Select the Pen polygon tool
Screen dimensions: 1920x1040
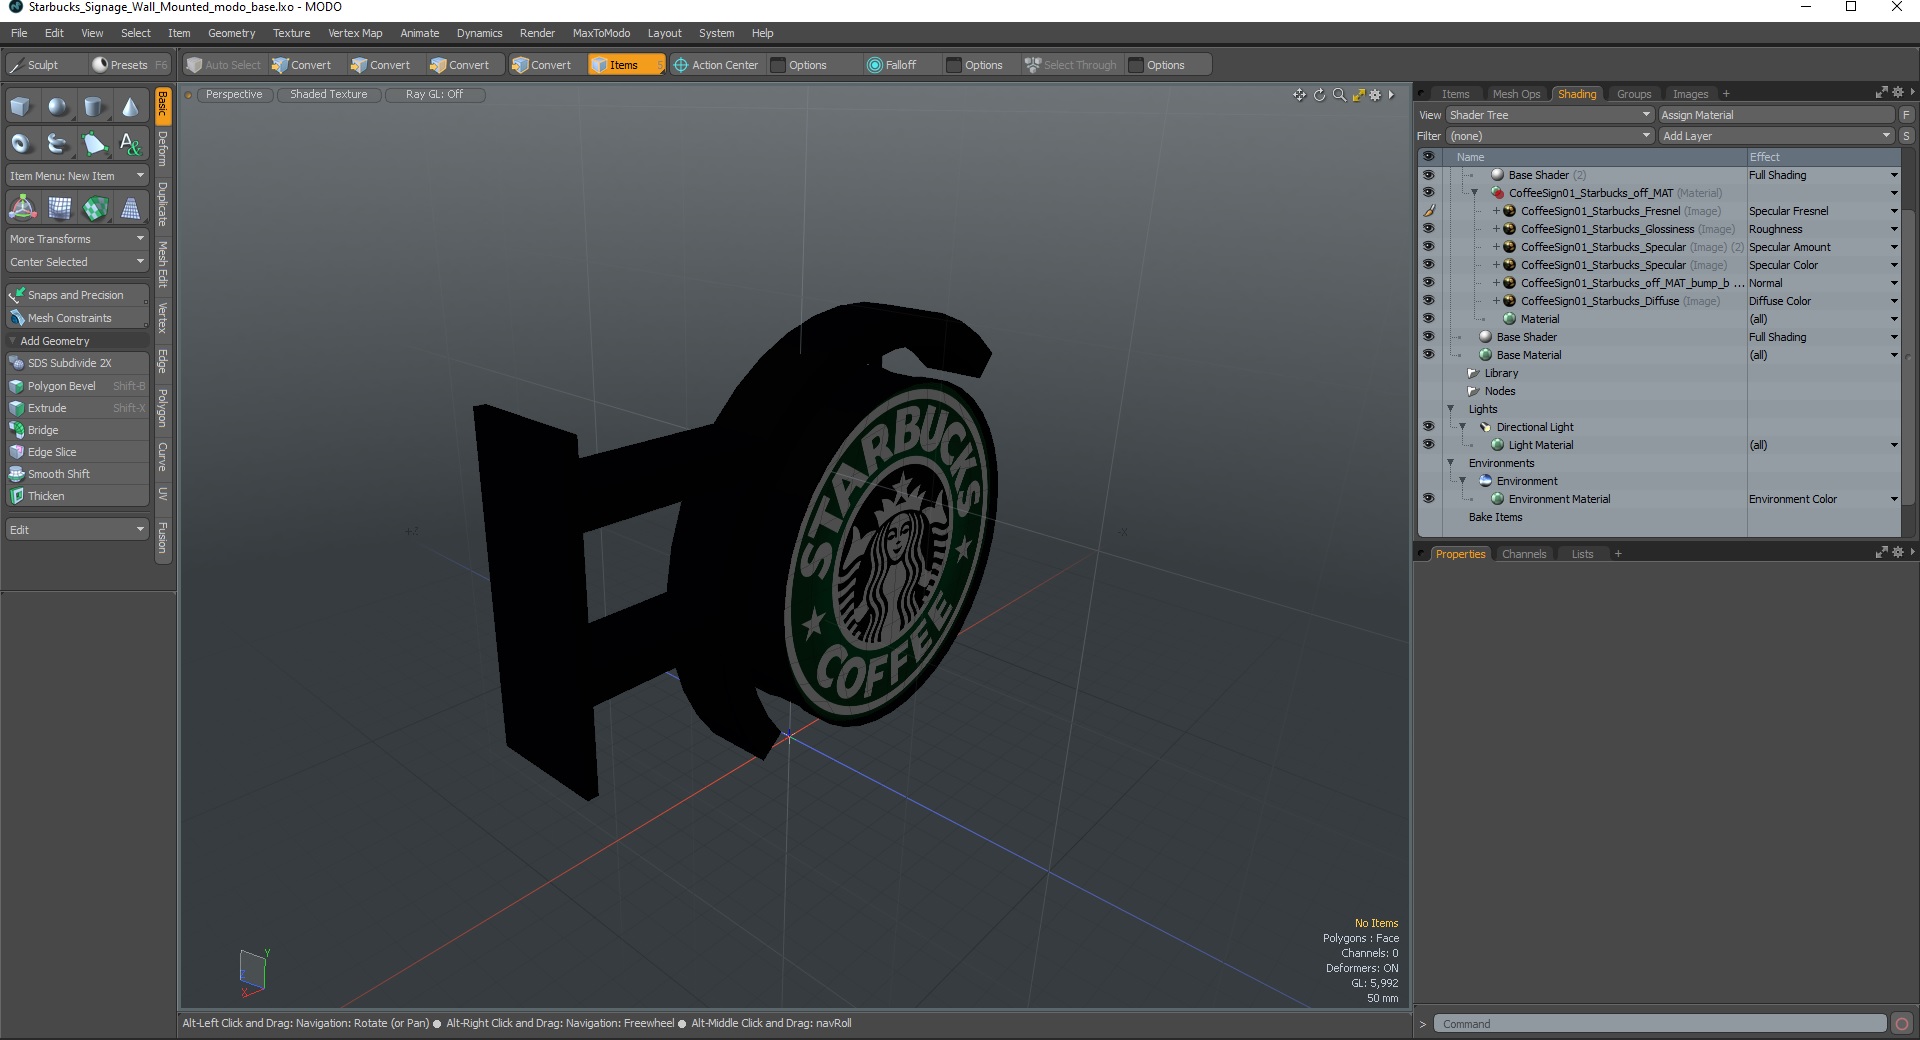click(x=94, y=144)
